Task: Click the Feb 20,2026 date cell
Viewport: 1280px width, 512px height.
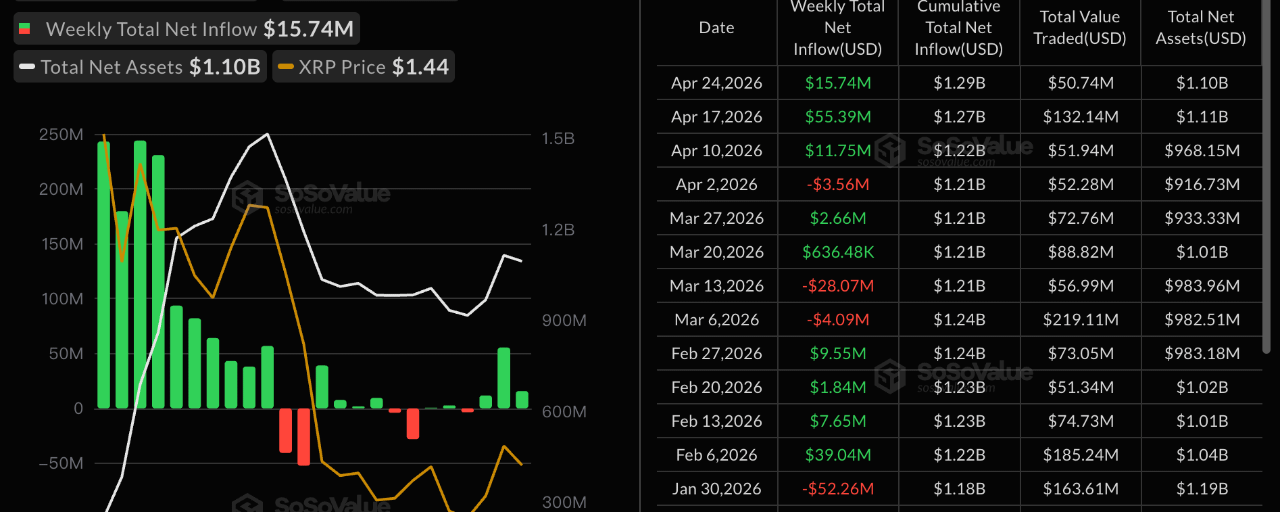Action: tap(716, 387)
